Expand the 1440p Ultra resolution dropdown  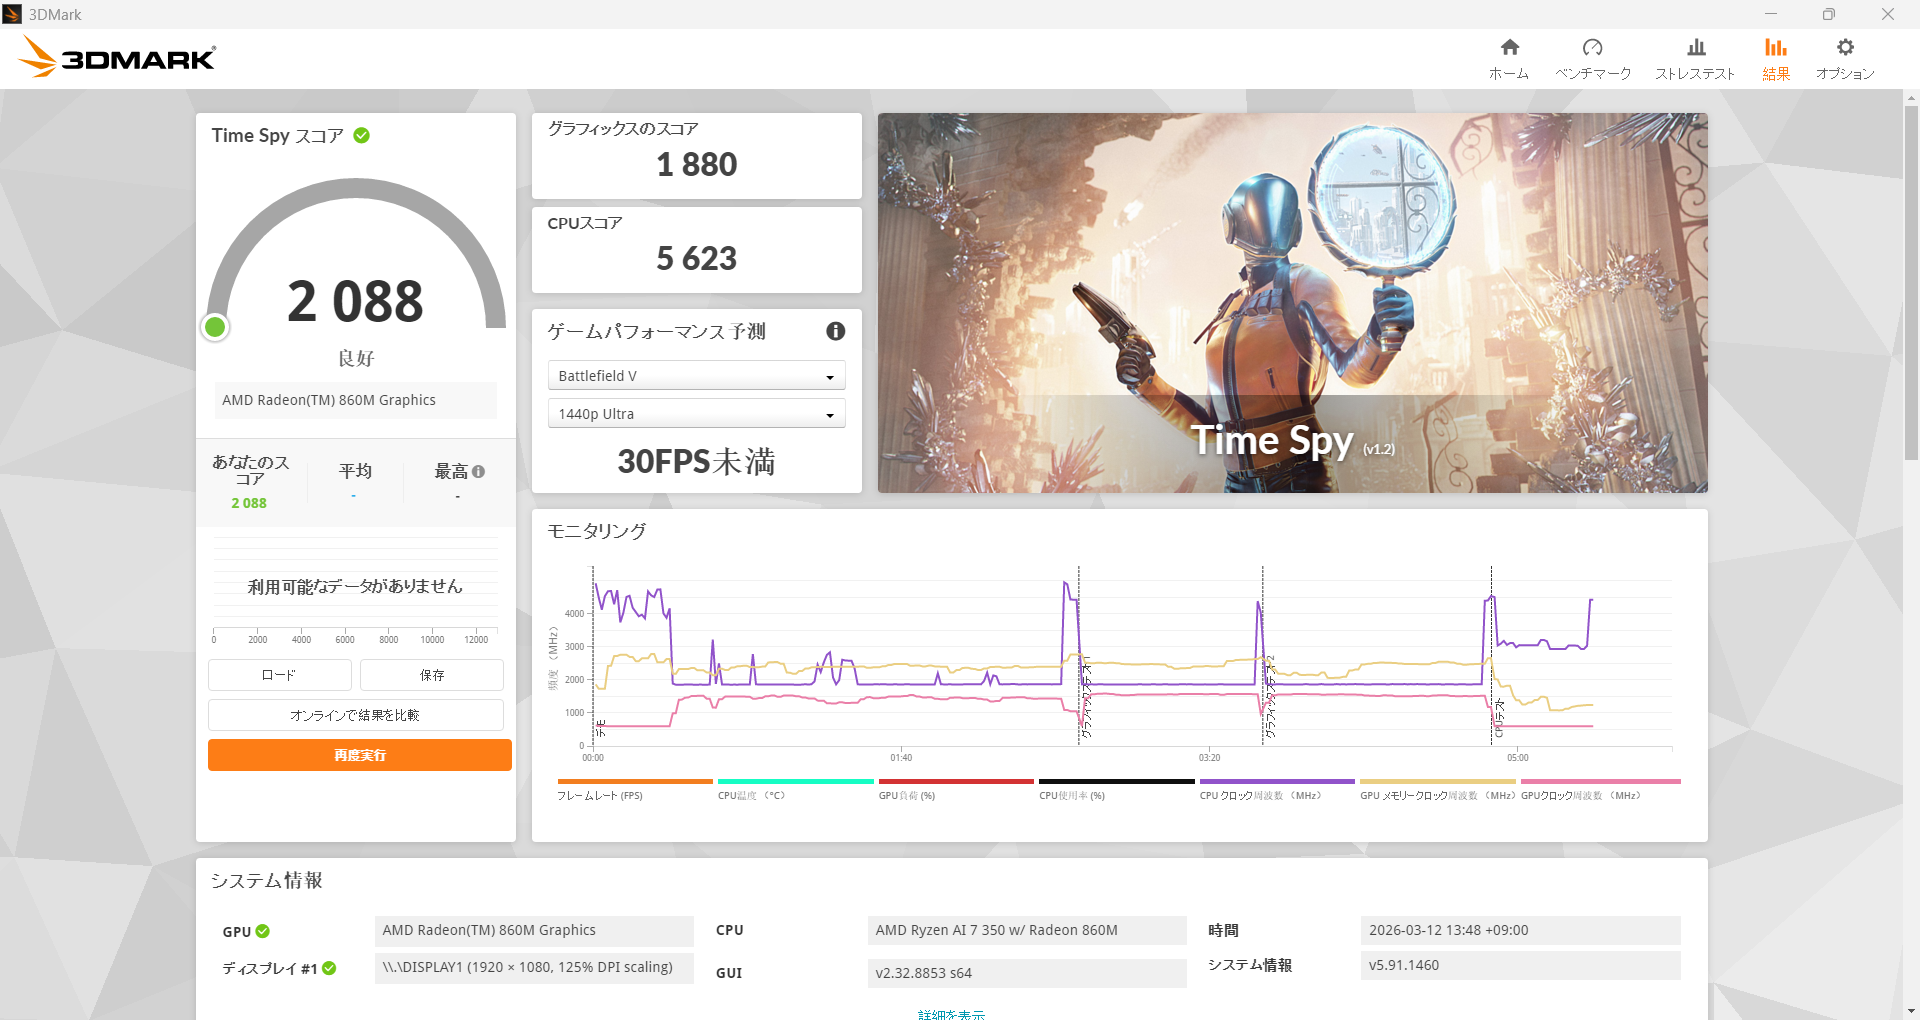tap(696, 414)
